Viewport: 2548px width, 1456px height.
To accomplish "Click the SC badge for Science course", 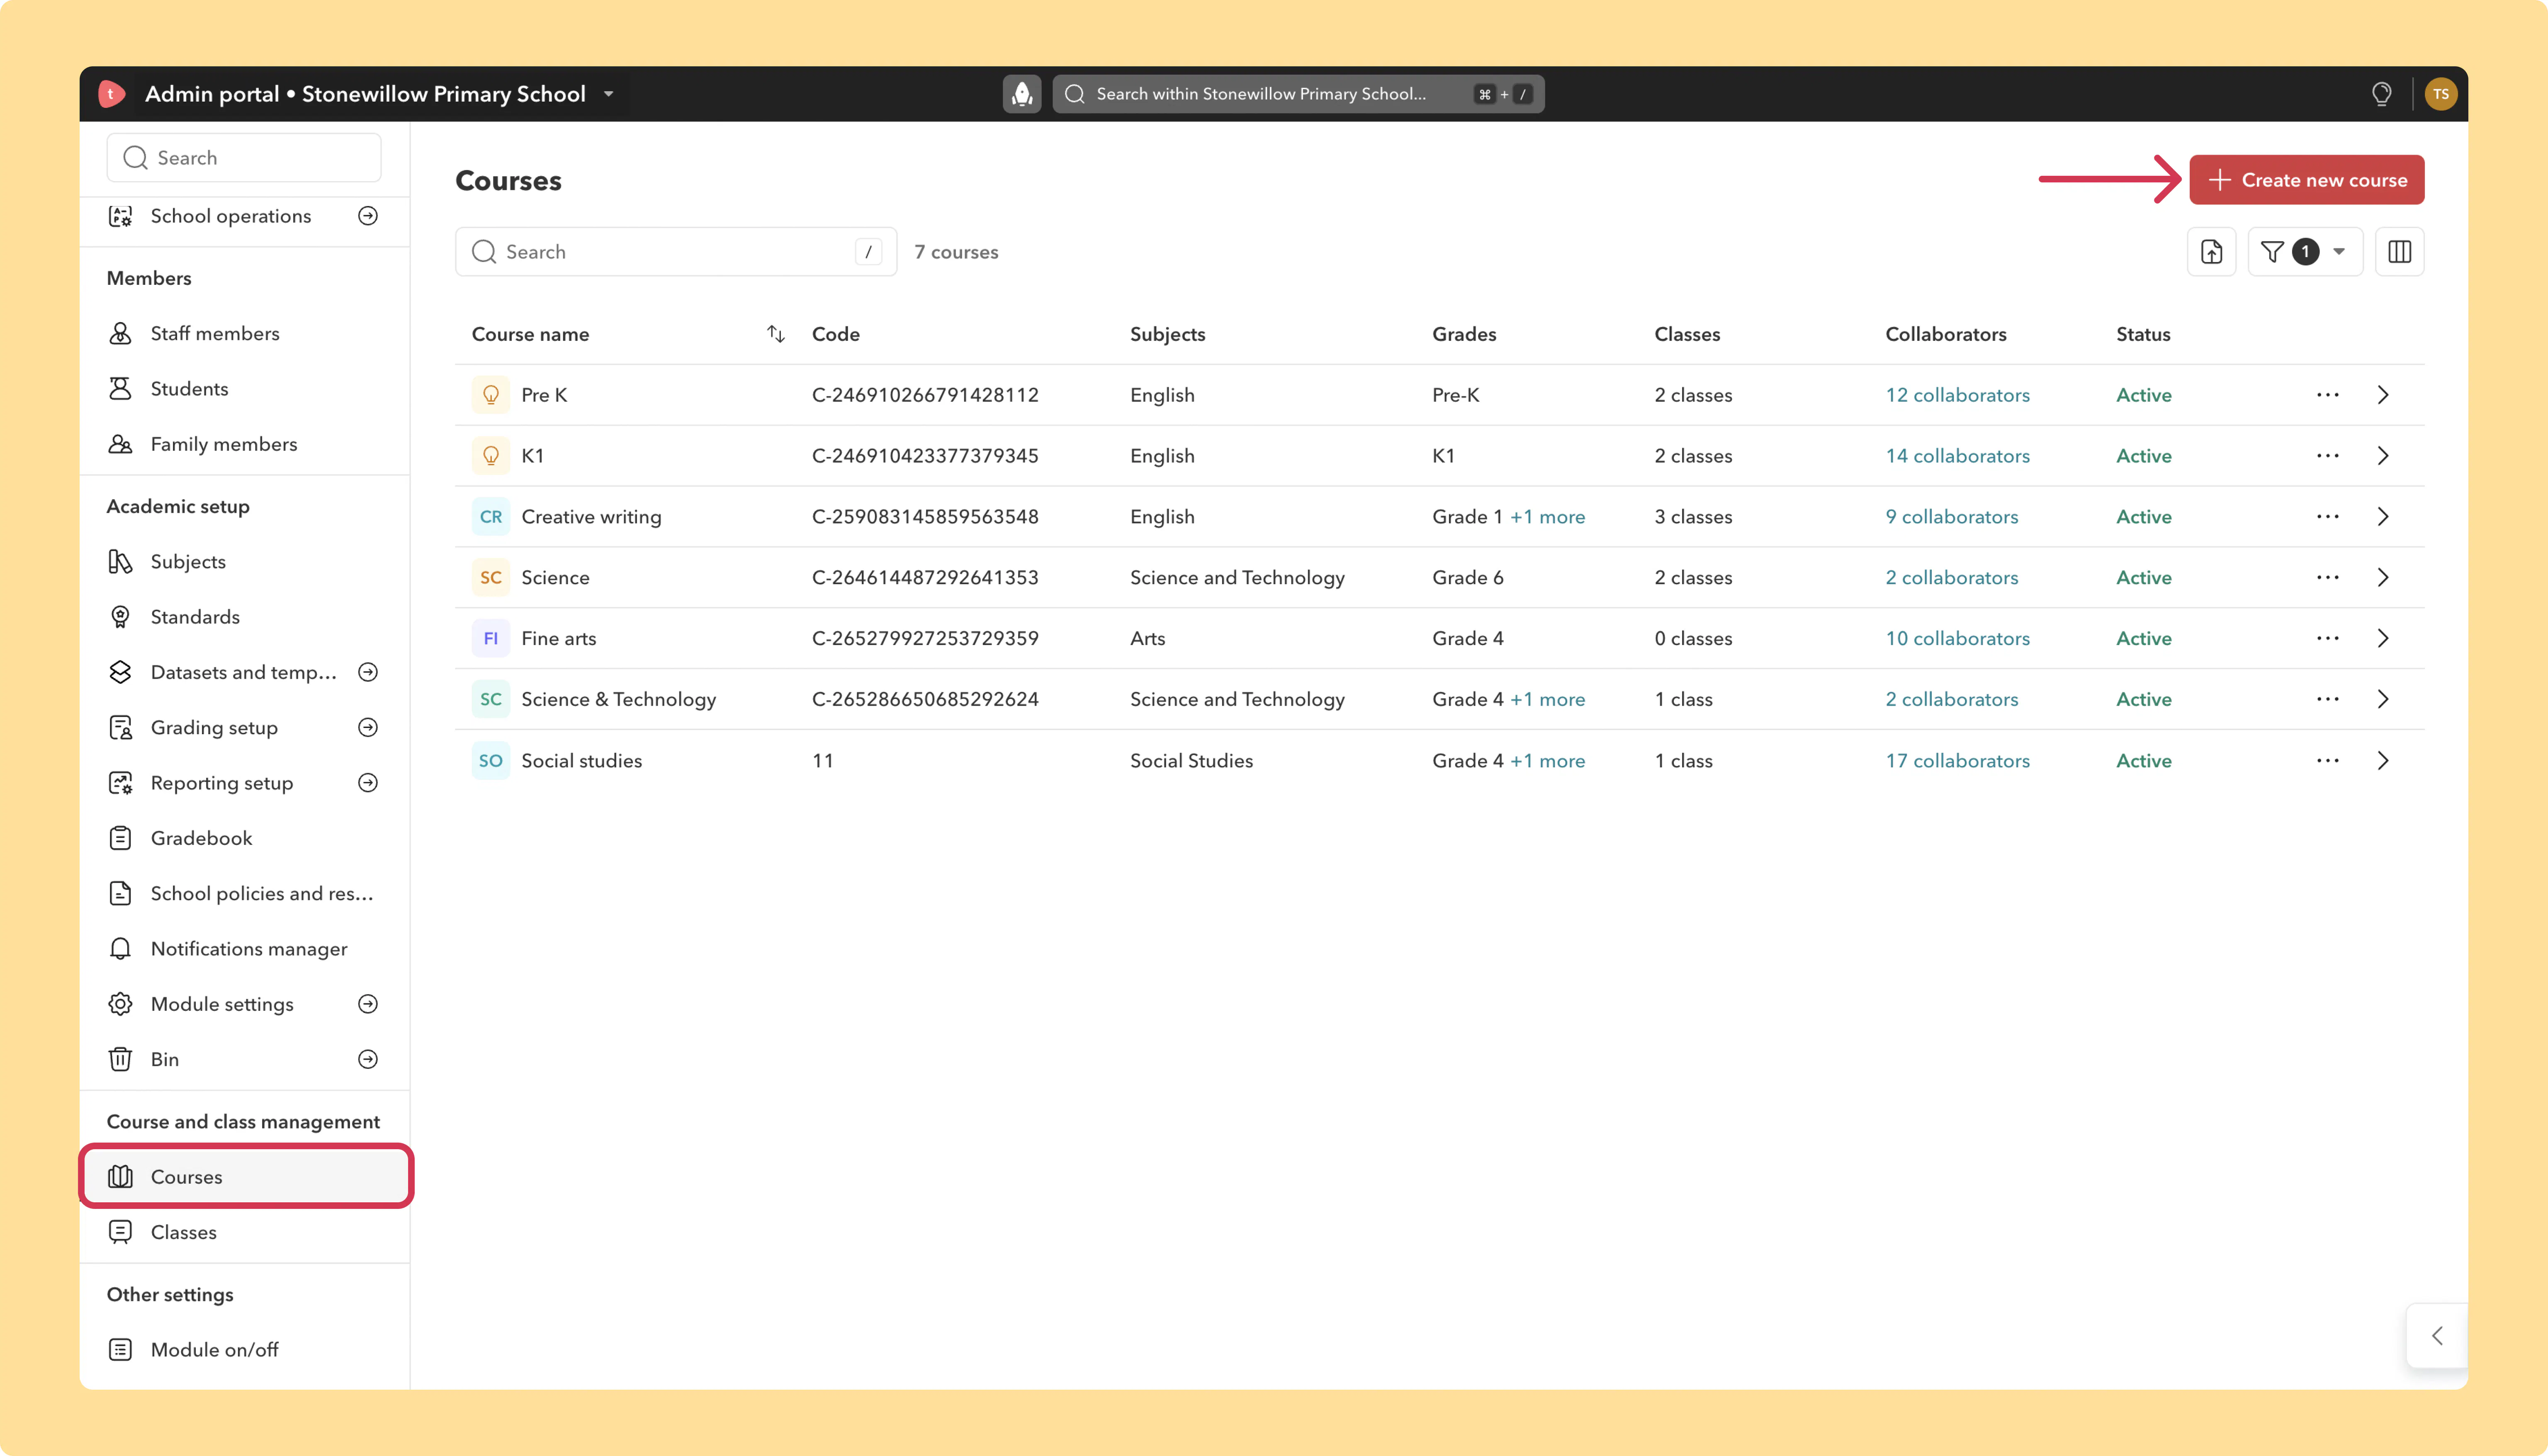I will pyautogui.click(x=490, y=578).
